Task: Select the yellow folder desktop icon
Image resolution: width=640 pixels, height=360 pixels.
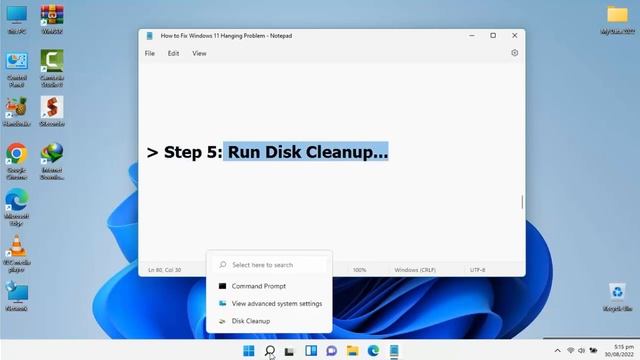Action: 617,20
